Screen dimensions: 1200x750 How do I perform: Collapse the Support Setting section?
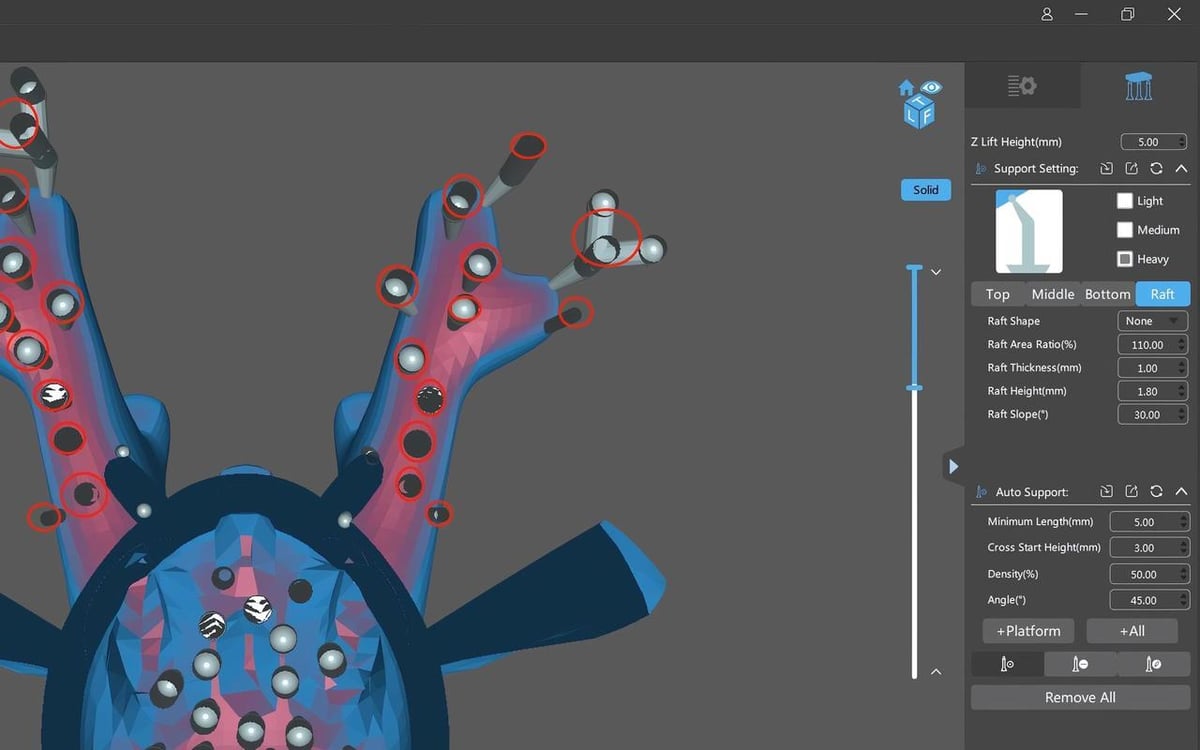coord(1181,169)
